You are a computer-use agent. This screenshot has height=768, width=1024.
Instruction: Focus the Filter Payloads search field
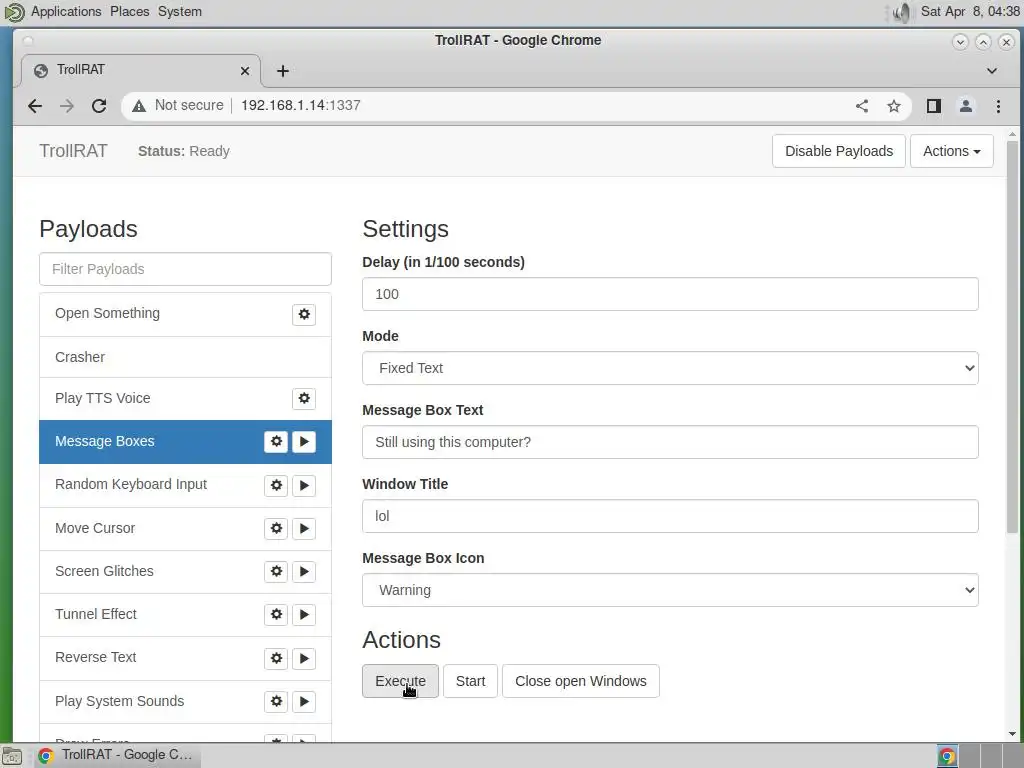tap(185, 269)
